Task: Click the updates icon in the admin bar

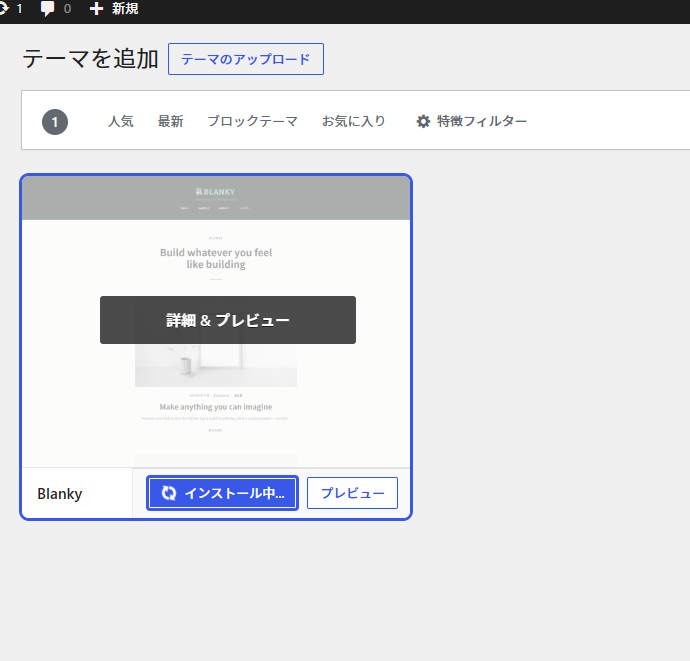Action: (x=3, y=9)
